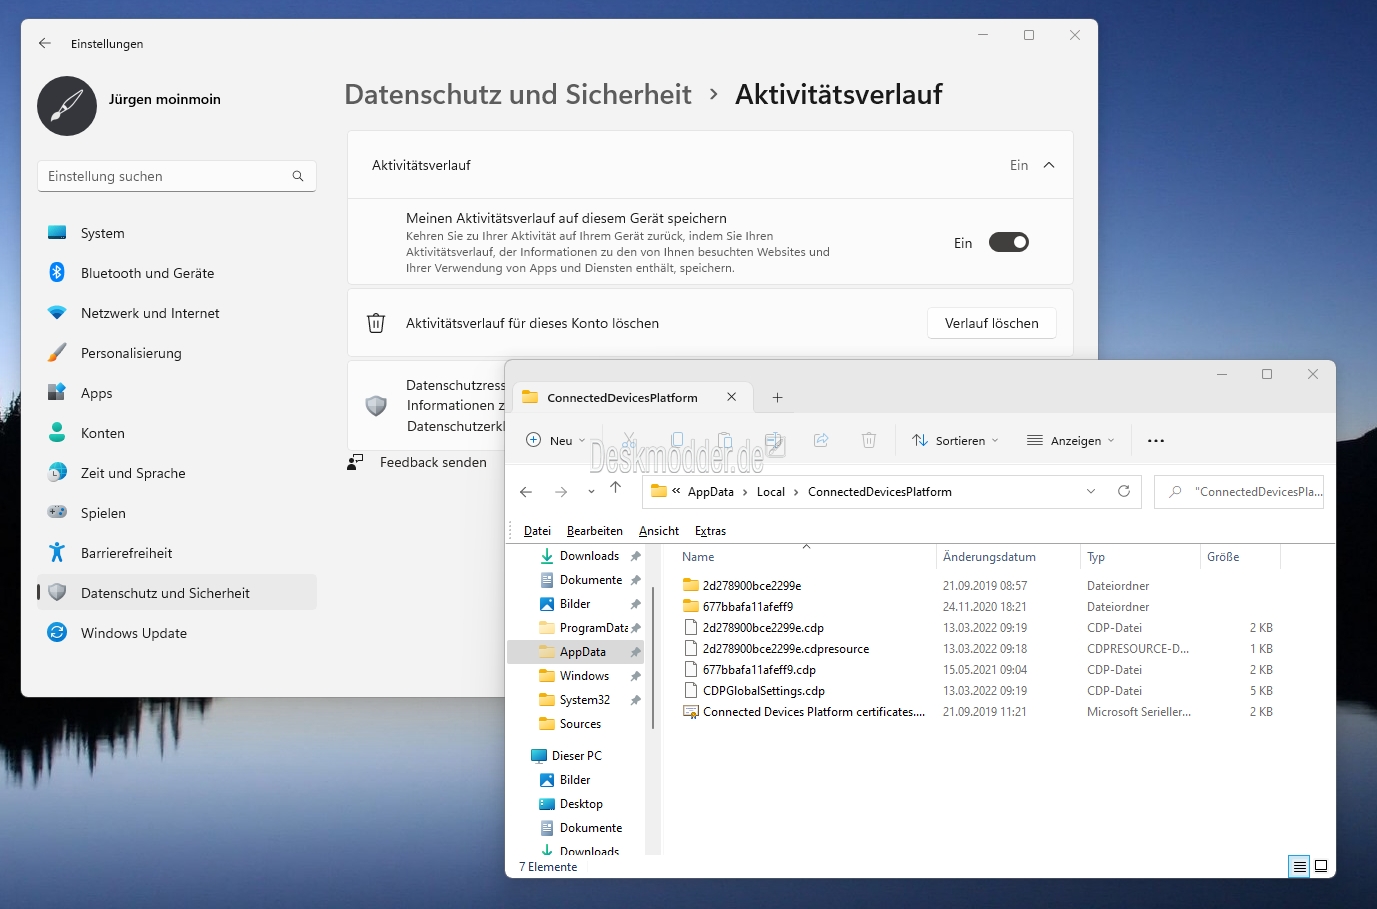Screen dimensions: 1377x909
Task: Open System in Settings sidebar
Action: [177, 233]
